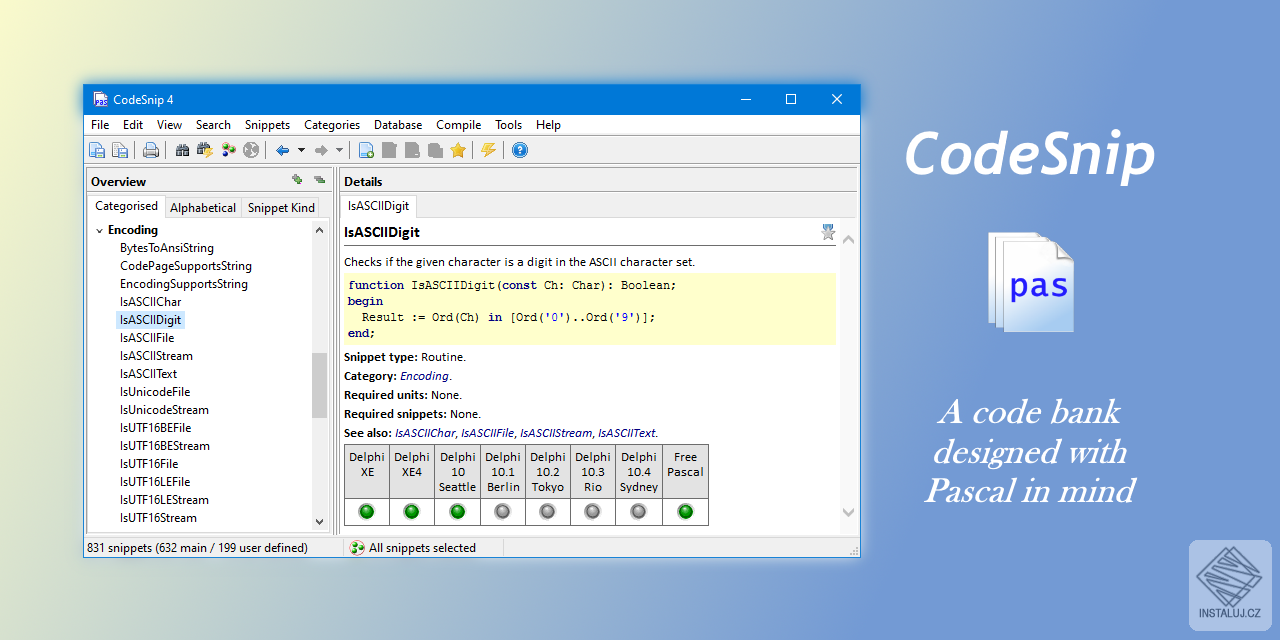Click the favourite star beside IsASCIIDigit heading

pos(828,232)
